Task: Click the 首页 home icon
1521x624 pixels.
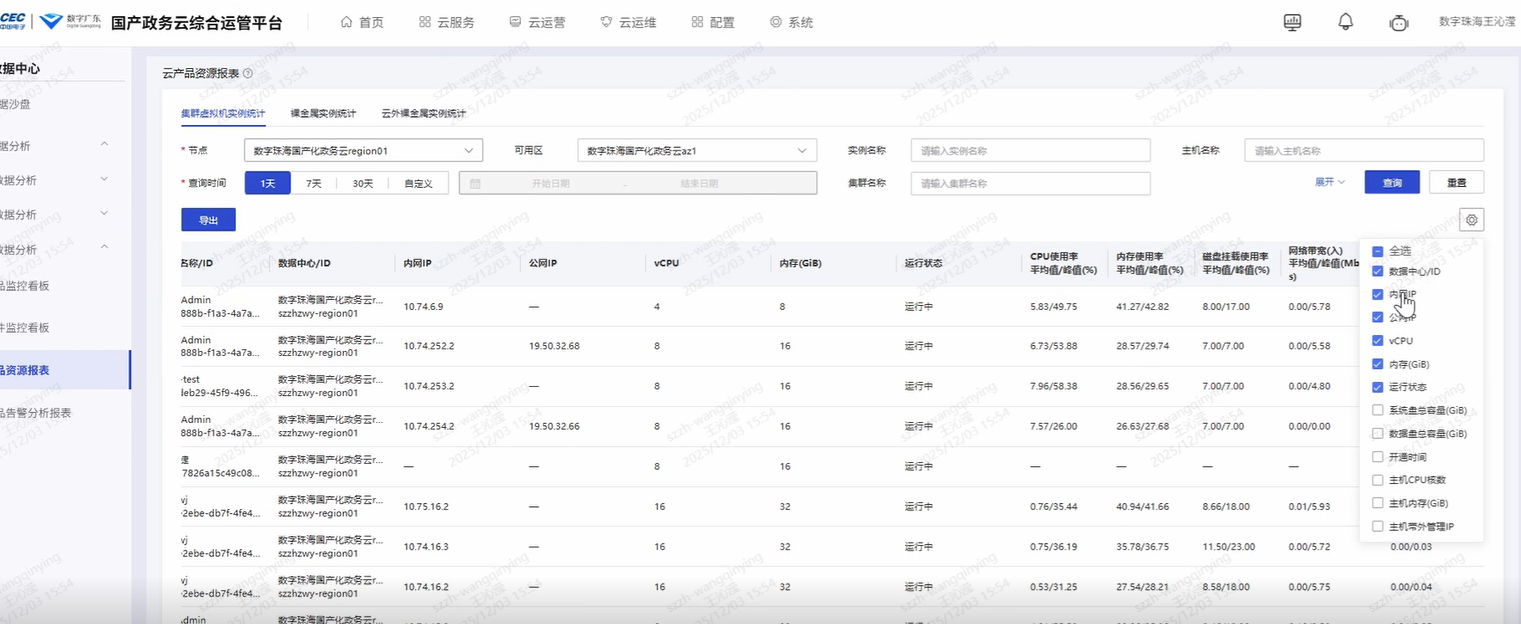Action: coord(347,22)
